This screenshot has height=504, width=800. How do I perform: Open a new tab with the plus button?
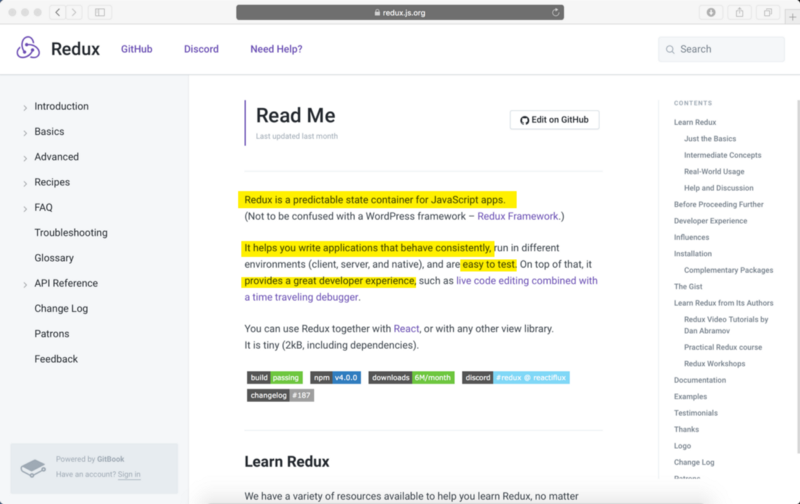coord(792,17)
